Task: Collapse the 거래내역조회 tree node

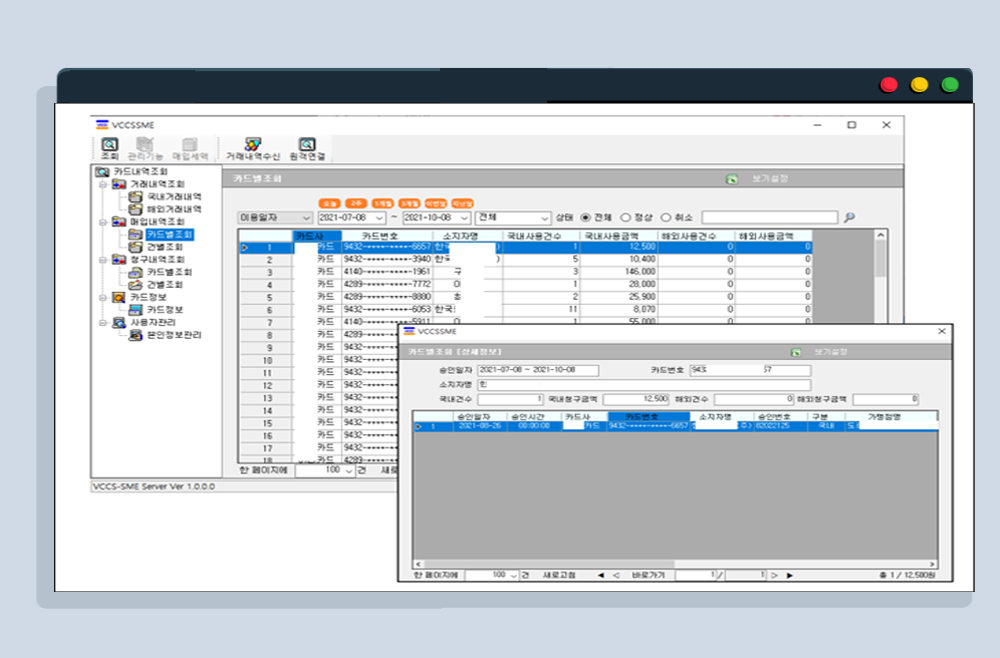Action: point(103,184)
